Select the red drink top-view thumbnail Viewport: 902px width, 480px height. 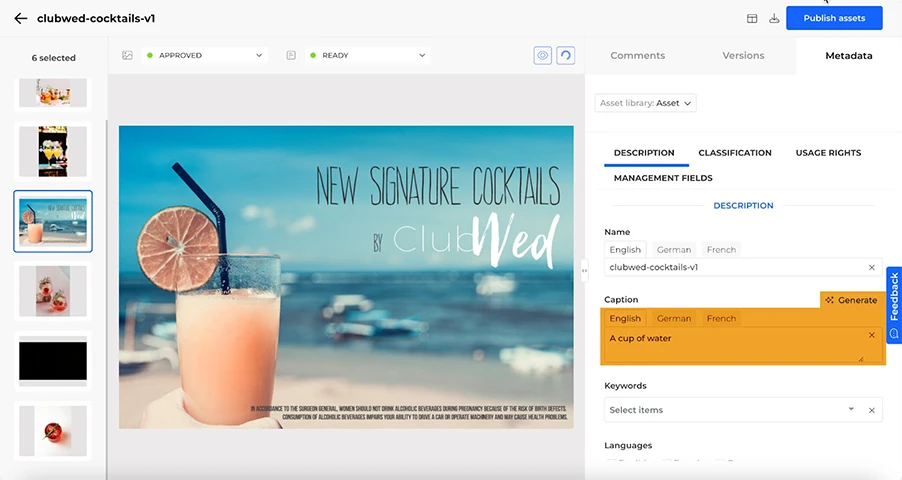click(53, 431)
